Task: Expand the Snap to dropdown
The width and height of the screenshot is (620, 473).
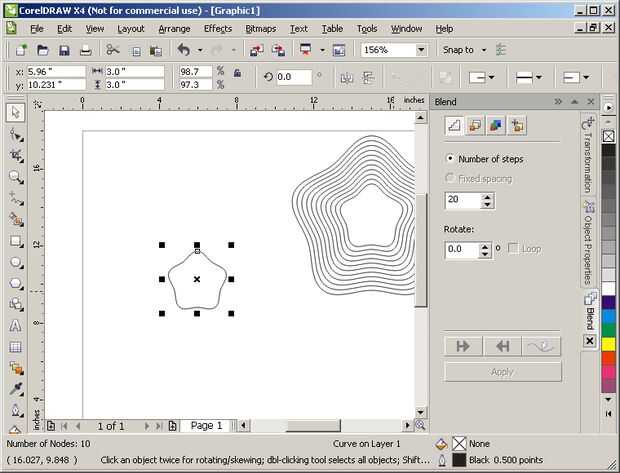Action: (484, 50)
